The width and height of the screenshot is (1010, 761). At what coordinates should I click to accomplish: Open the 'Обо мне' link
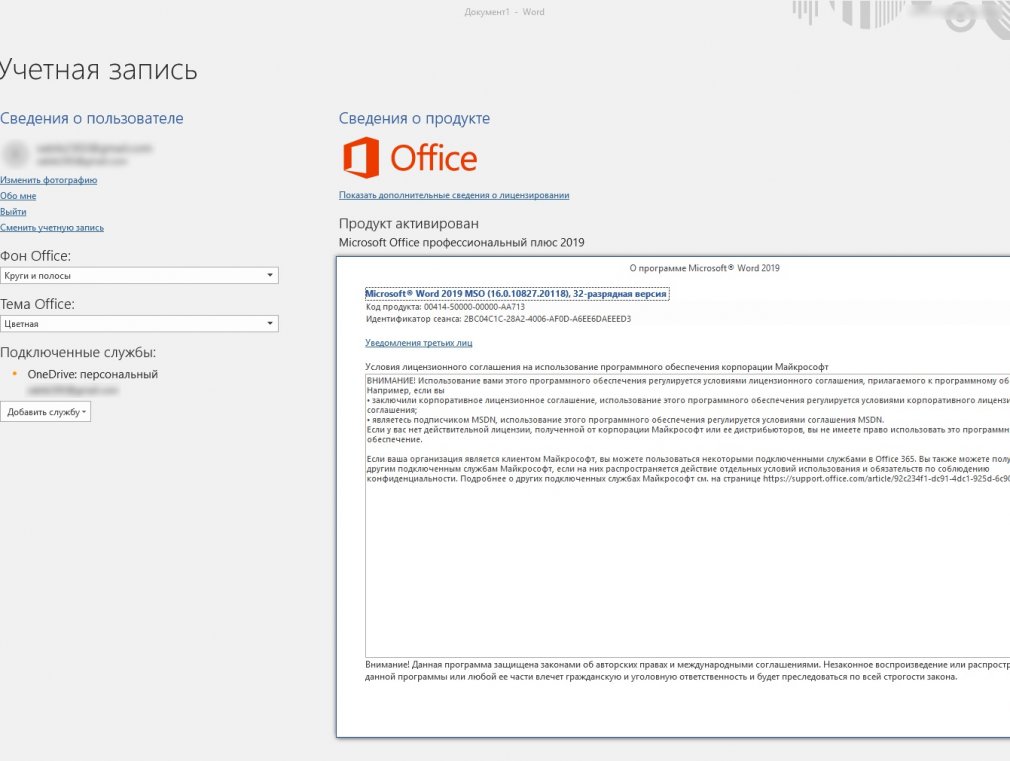click(18, 196)
